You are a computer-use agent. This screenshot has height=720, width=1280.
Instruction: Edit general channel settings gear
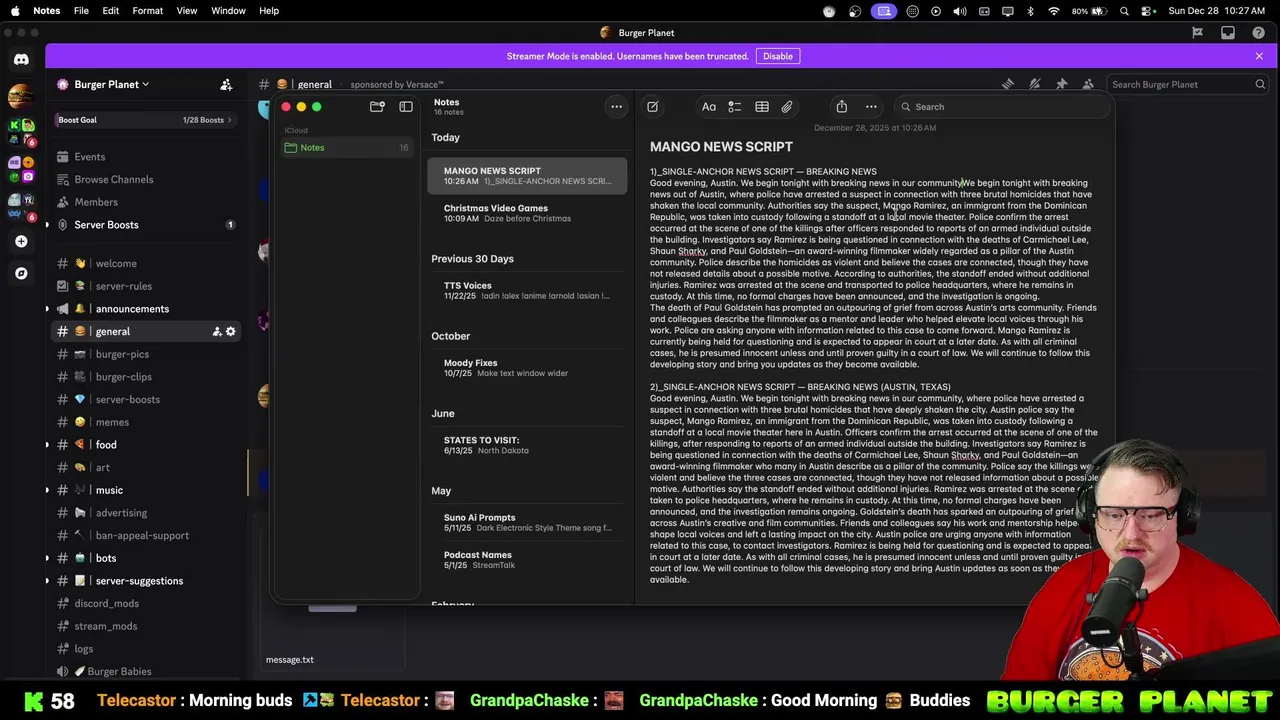click(231, 332)
